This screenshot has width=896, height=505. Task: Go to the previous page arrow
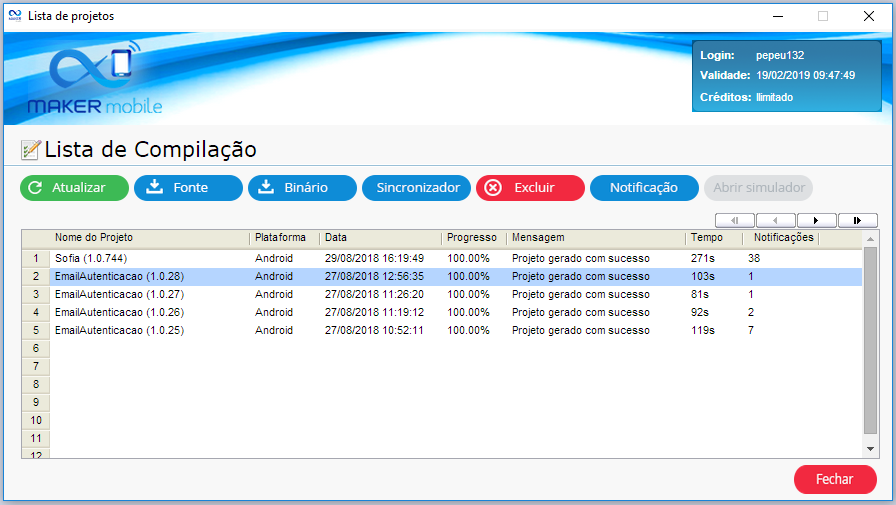tap(775, 220)
